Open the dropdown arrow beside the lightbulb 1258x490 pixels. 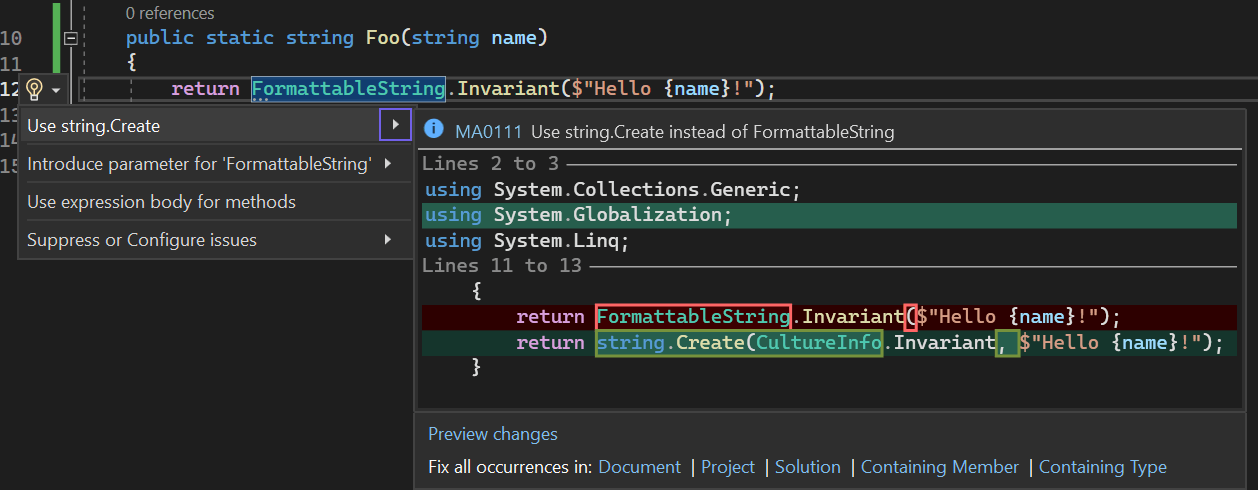[x=56, y=90]
